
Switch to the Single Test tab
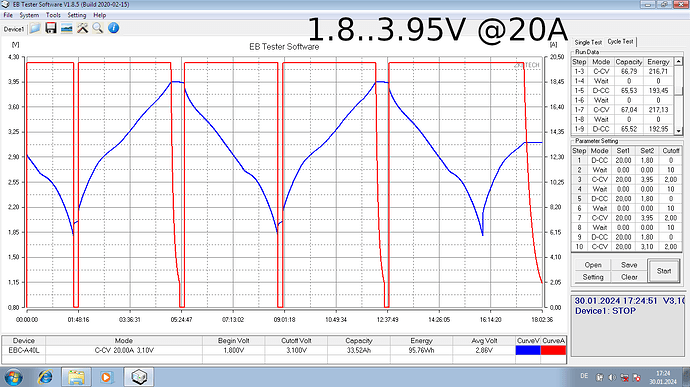(x=588, y=42)
